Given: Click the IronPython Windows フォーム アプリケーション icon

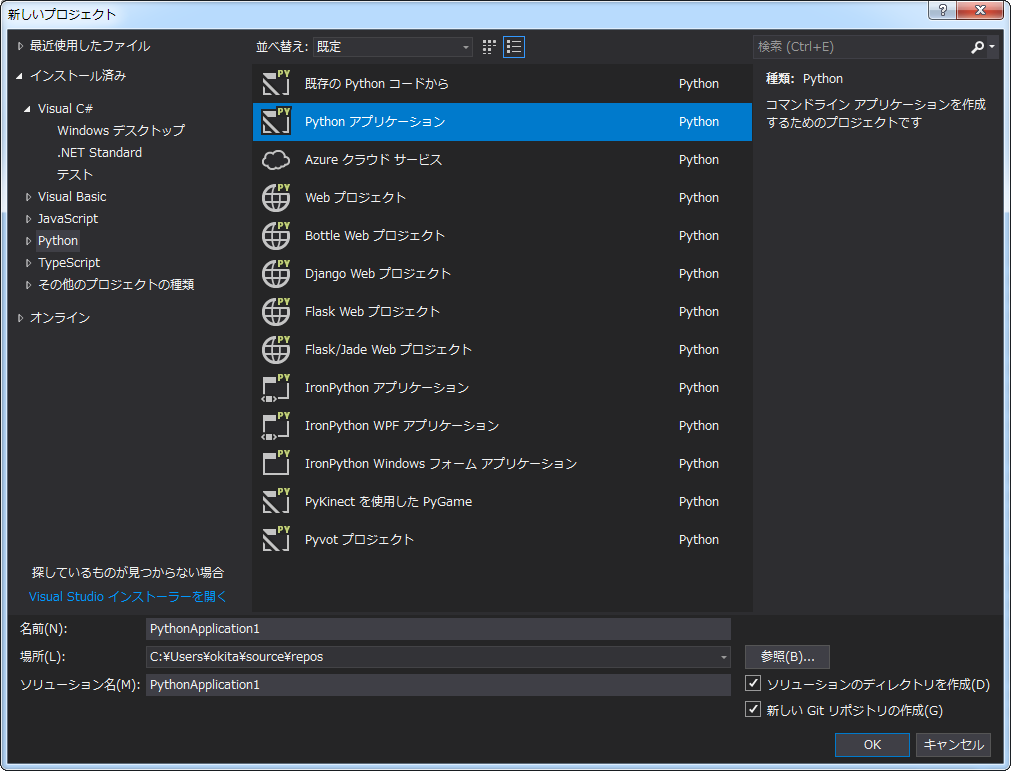Looking at the screenshot, I should click(276, 464).
